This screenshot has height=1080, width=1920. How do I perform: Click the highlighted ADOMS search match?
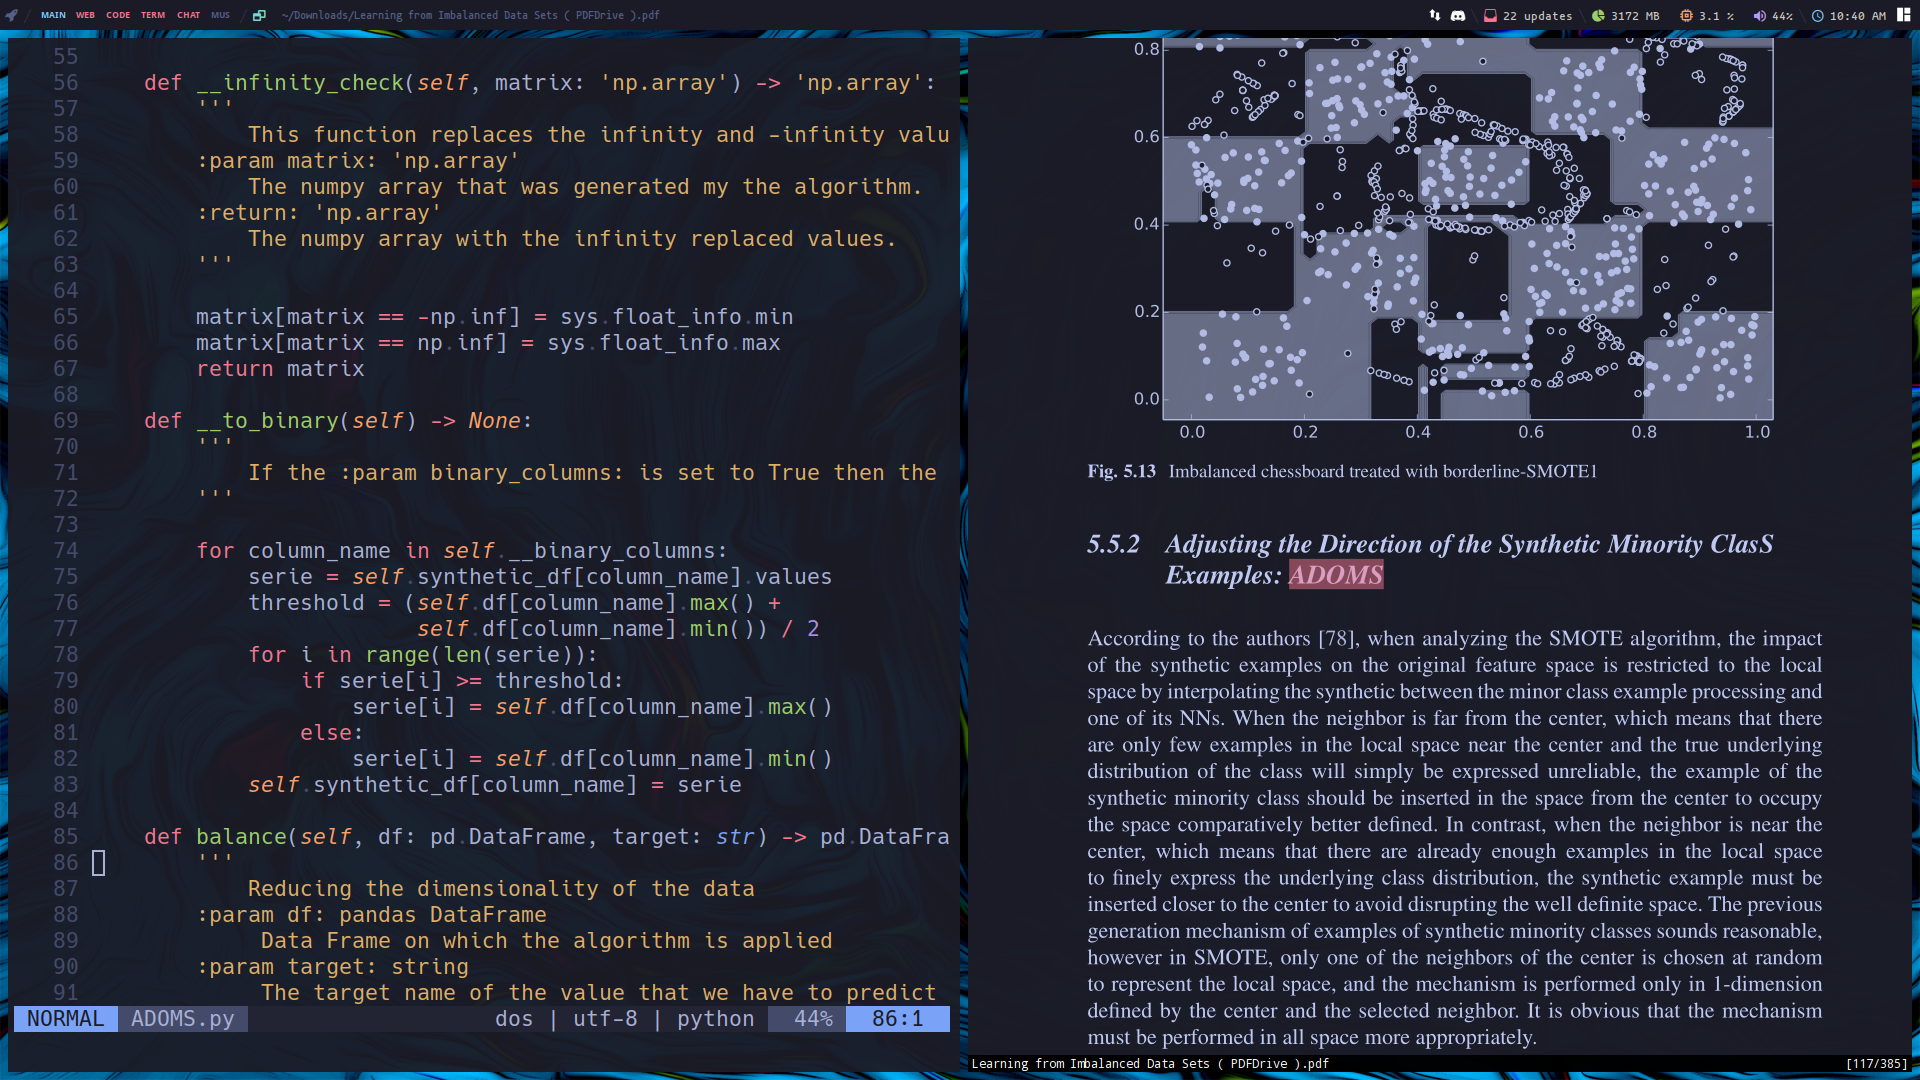click(1335, 575)
